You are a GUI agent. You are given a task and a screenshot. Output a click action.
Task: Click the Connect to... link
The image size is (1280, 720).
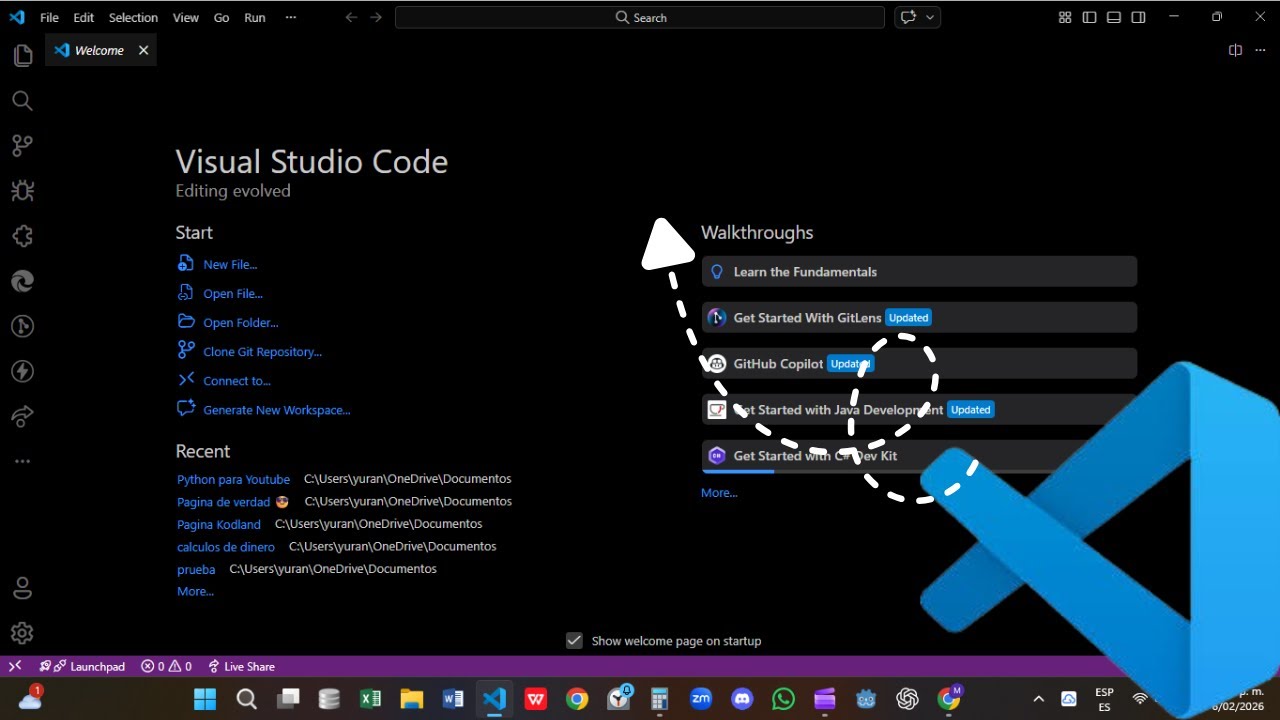click(237, 380)
